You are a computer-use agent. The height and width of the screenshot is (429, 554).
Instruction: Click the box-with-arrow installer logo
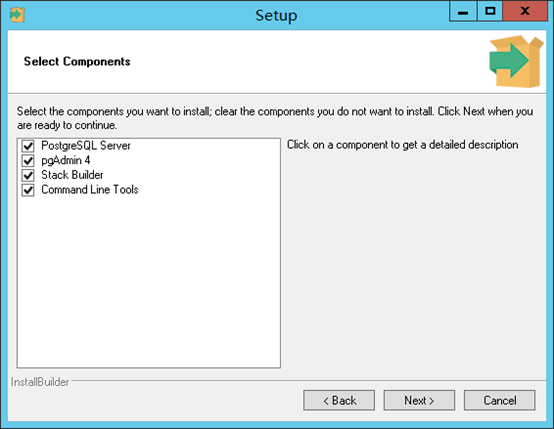click(x=516, y=61)
